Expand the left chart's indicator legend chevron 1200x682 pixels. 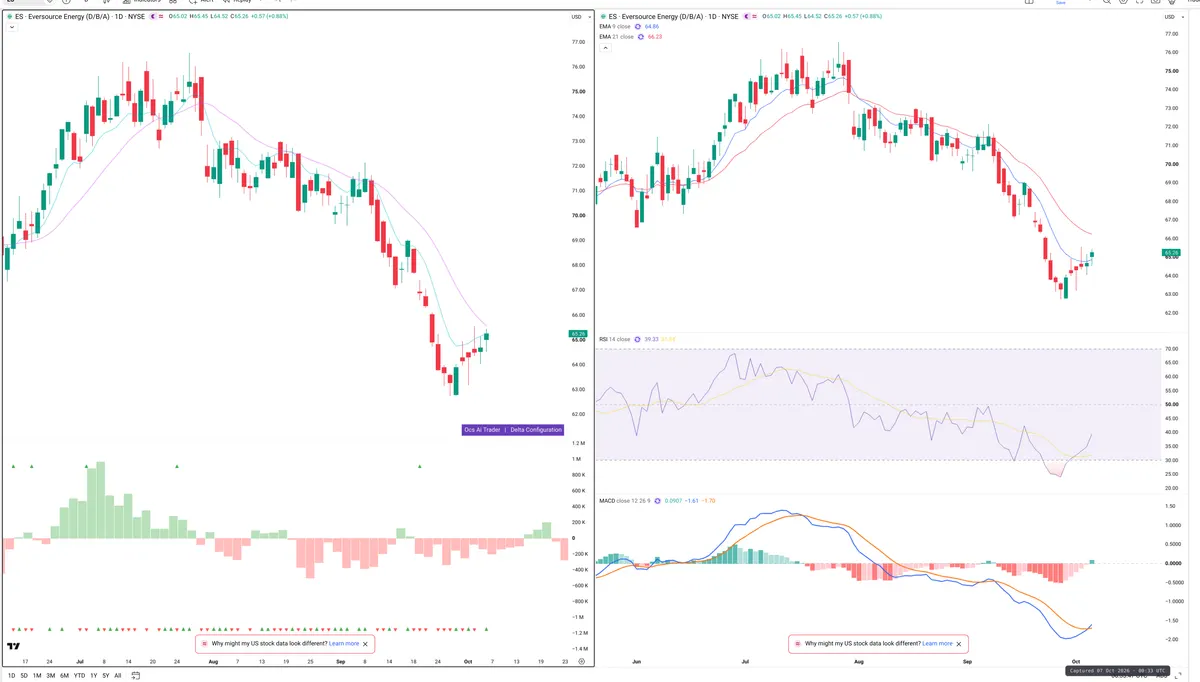click(x=11, y=28)
